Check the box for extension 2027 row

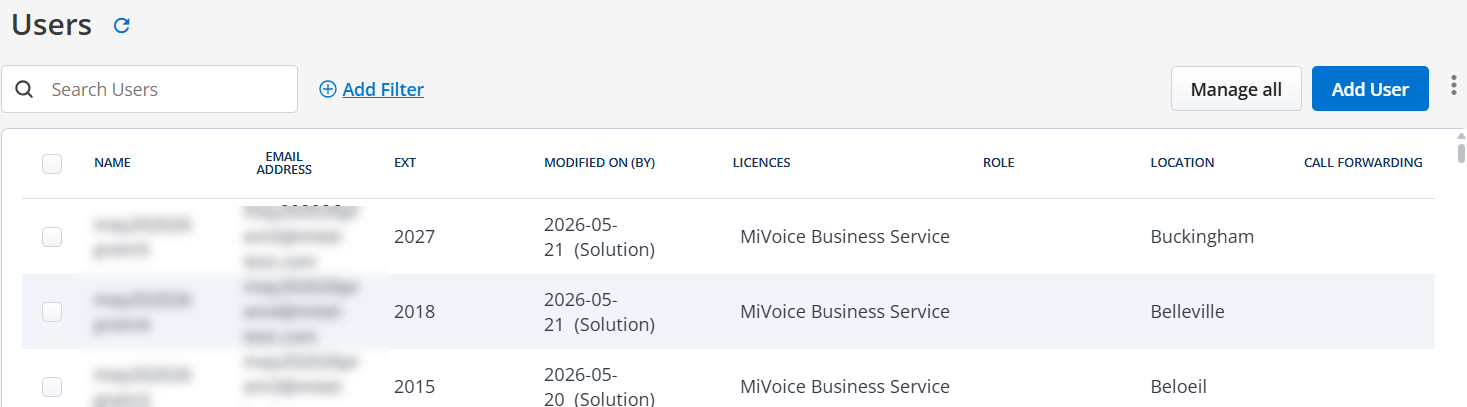point(52,237)
